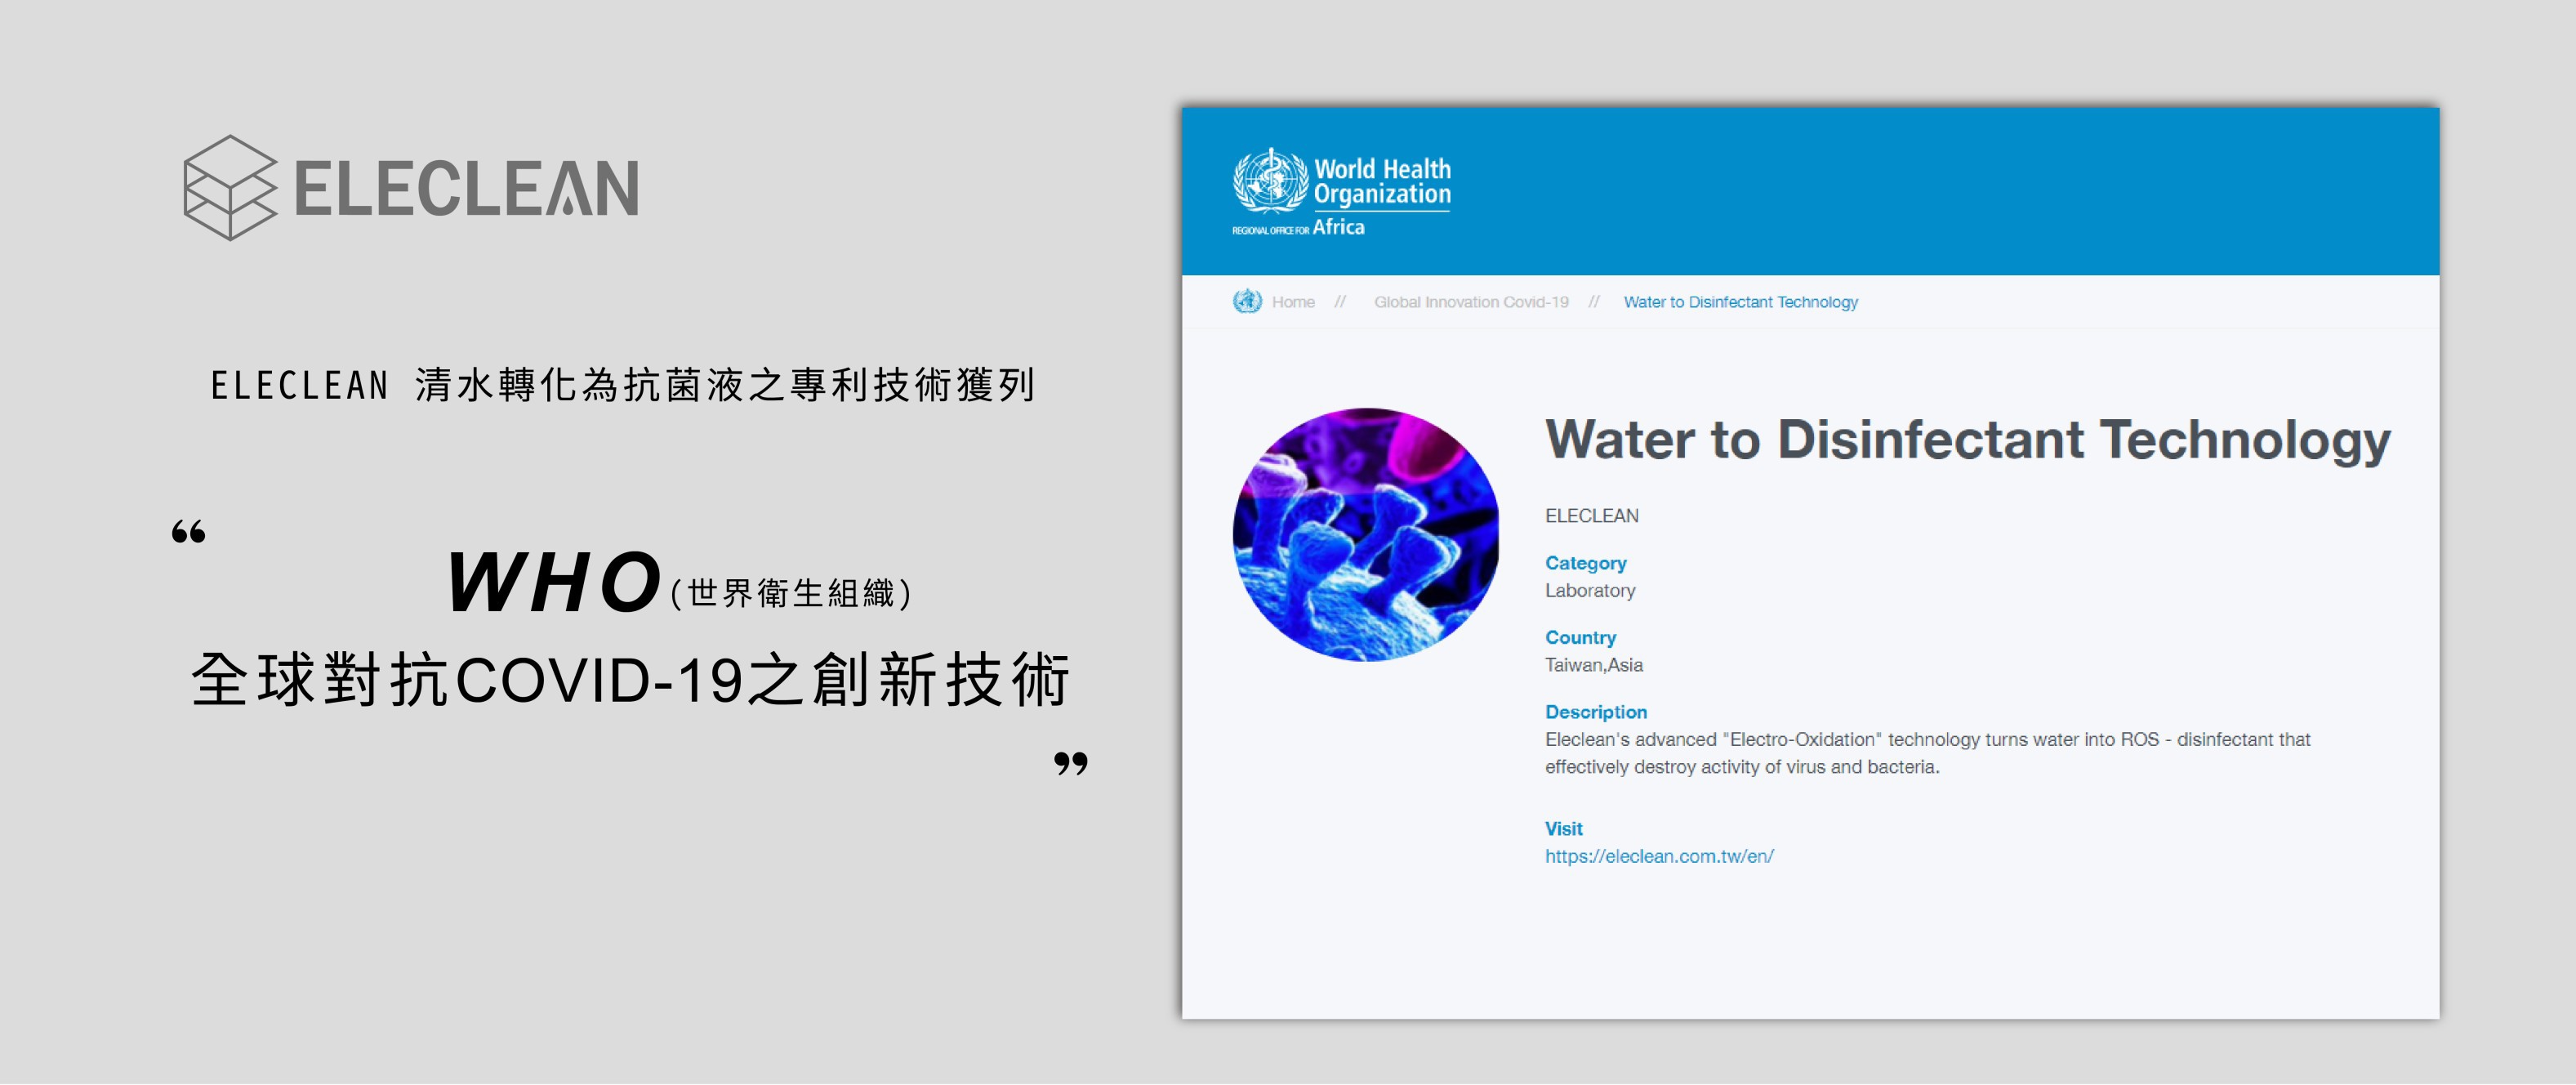Click the Taiwan,Asia value

coord(1594,665)
